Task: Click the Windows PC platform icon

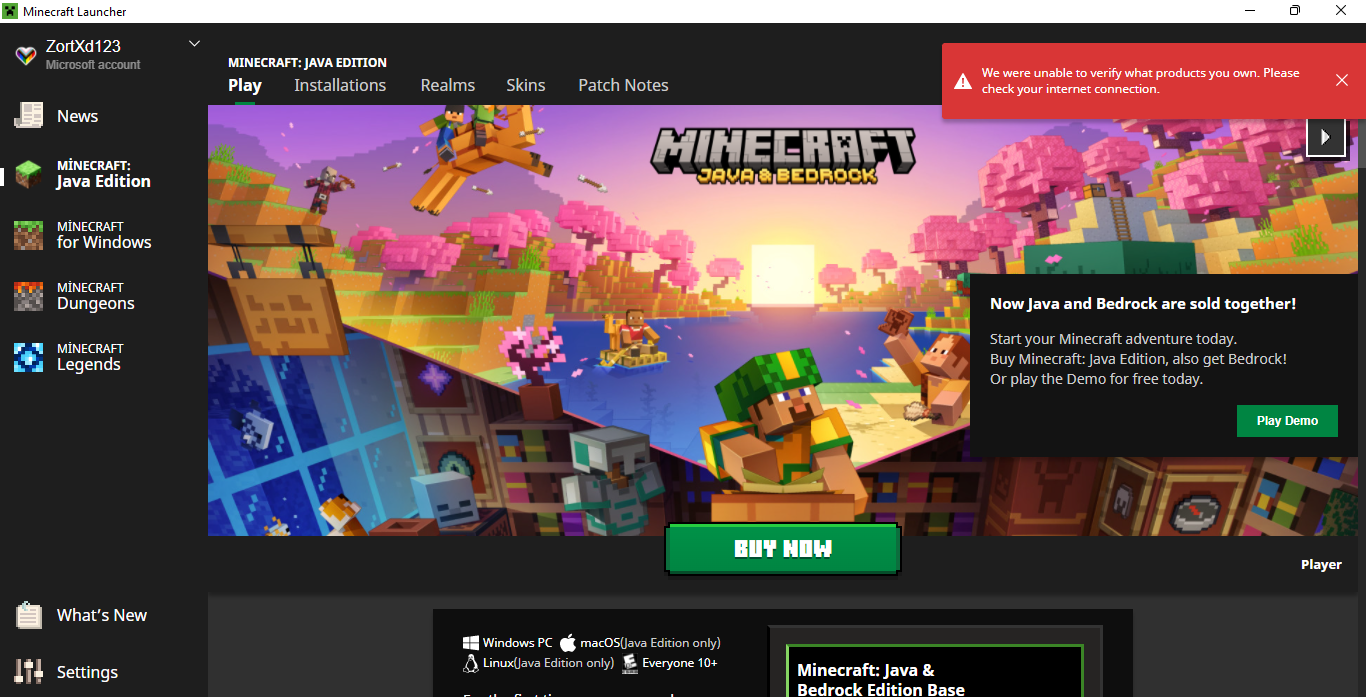Action: 471,643
